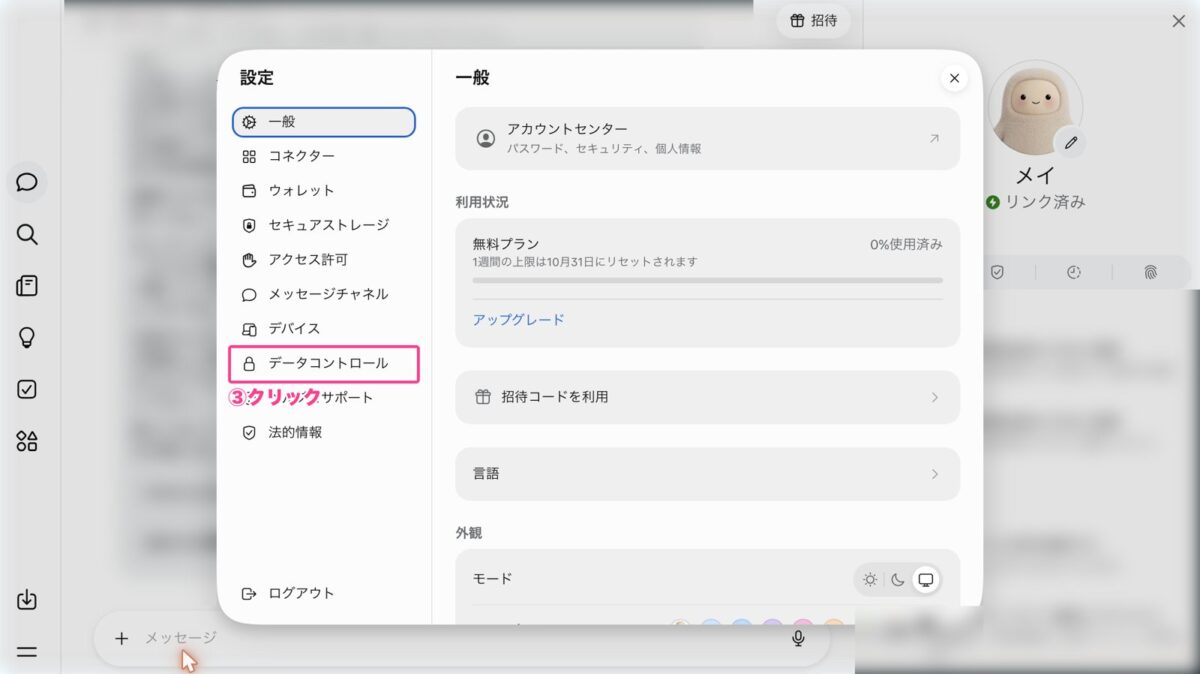Click the 0%使用済み text
This screenshot has height=674, width=1200.
pyautogui.click(x=906, y=244)
